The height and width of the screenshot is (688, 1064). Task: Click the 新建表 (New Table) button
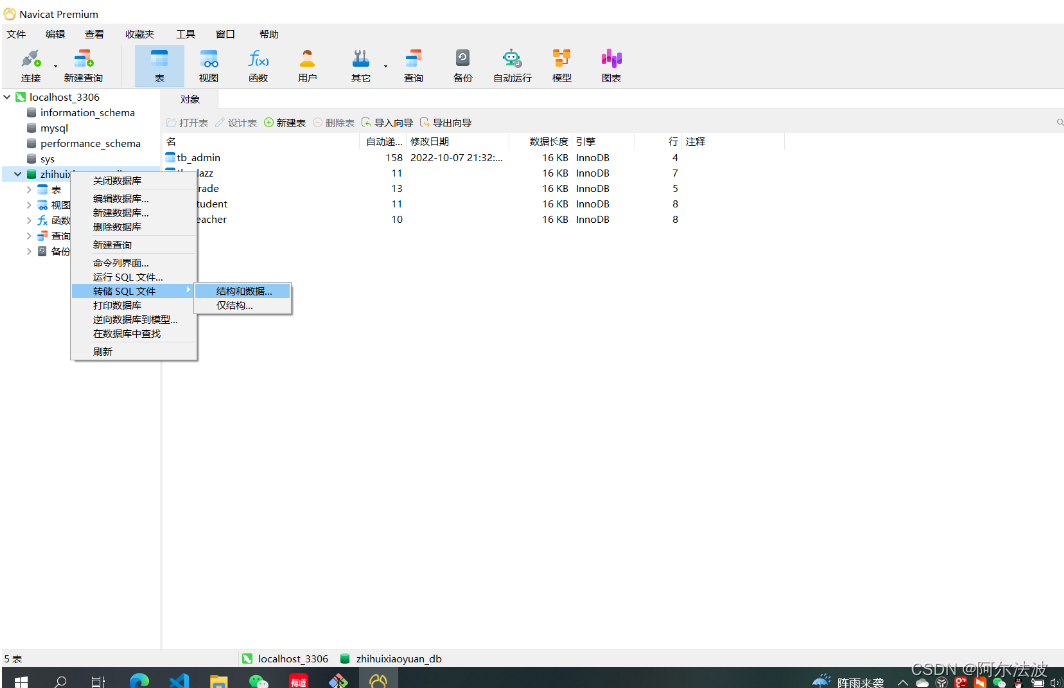point(285,123)
